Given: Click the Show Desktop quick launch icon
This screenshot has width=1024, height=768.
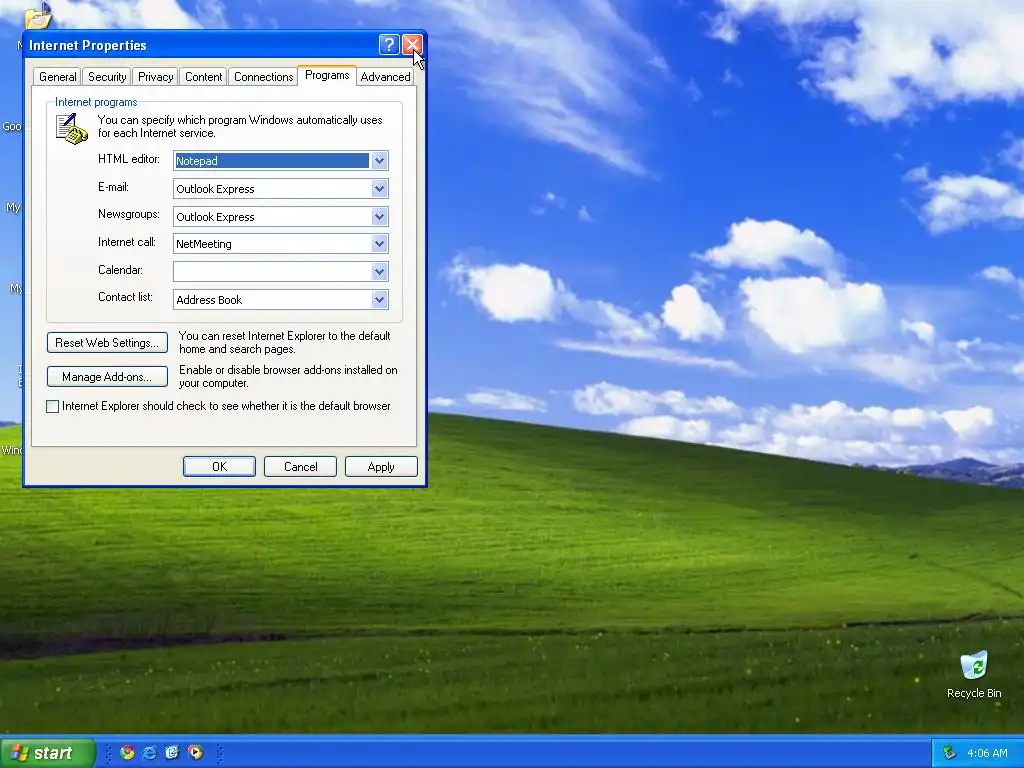Looking at the screenshot, I should [172, 752].
